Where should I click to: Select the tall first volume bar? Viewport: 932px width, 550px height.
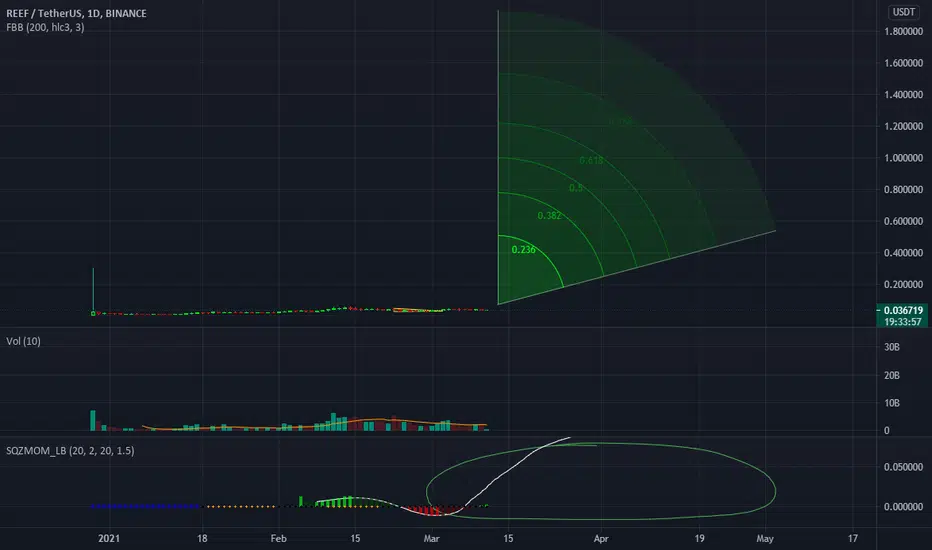pyautogui.click(x=93, y=420)
